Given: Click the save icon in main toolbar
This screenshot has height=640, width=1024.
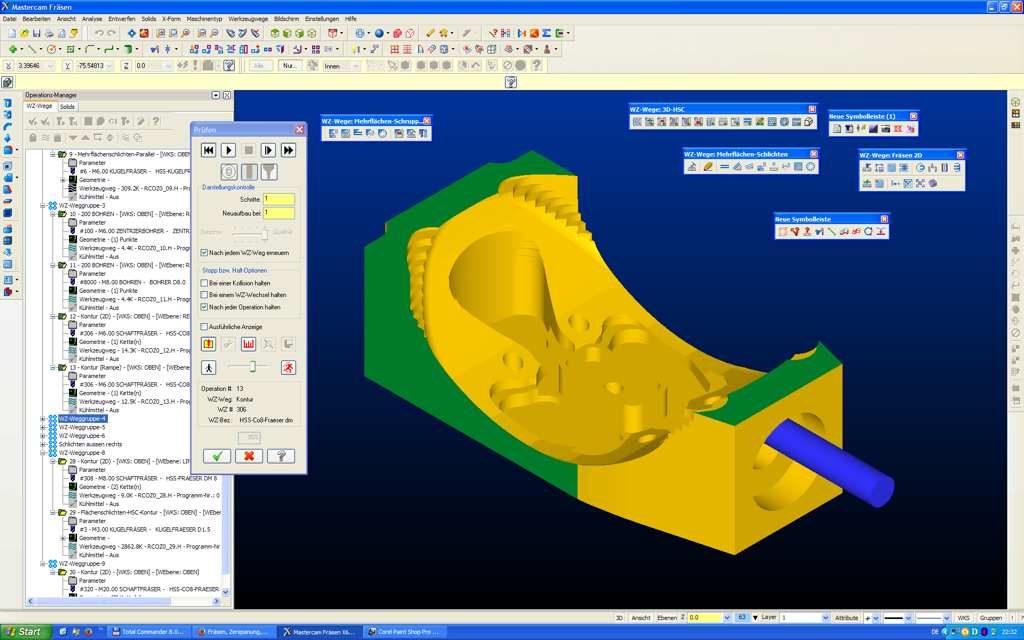Looking at the screenshot, I should 37,34.
